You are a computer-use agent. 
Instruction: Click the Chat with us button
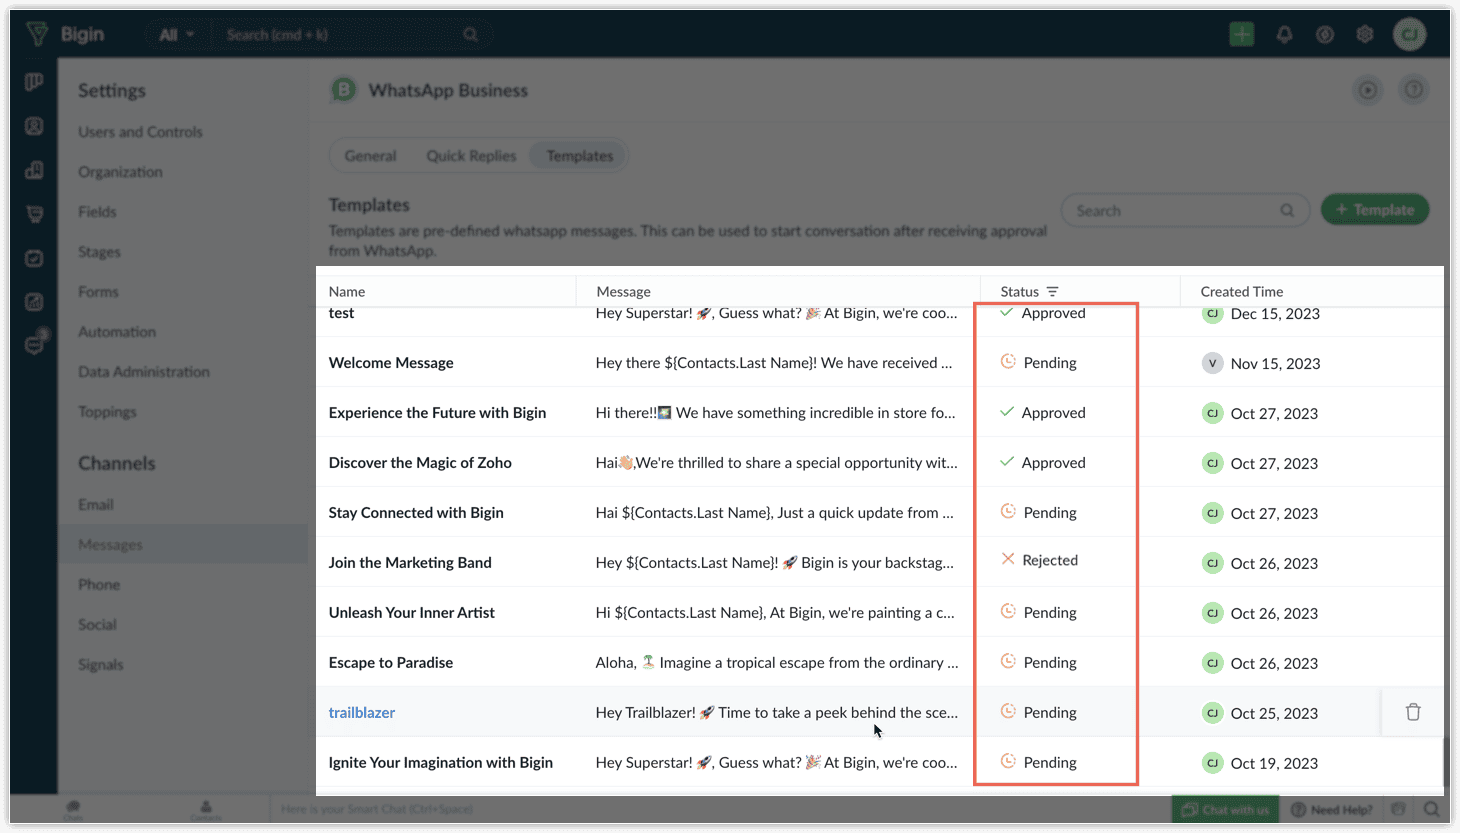tap(1226, 809)
